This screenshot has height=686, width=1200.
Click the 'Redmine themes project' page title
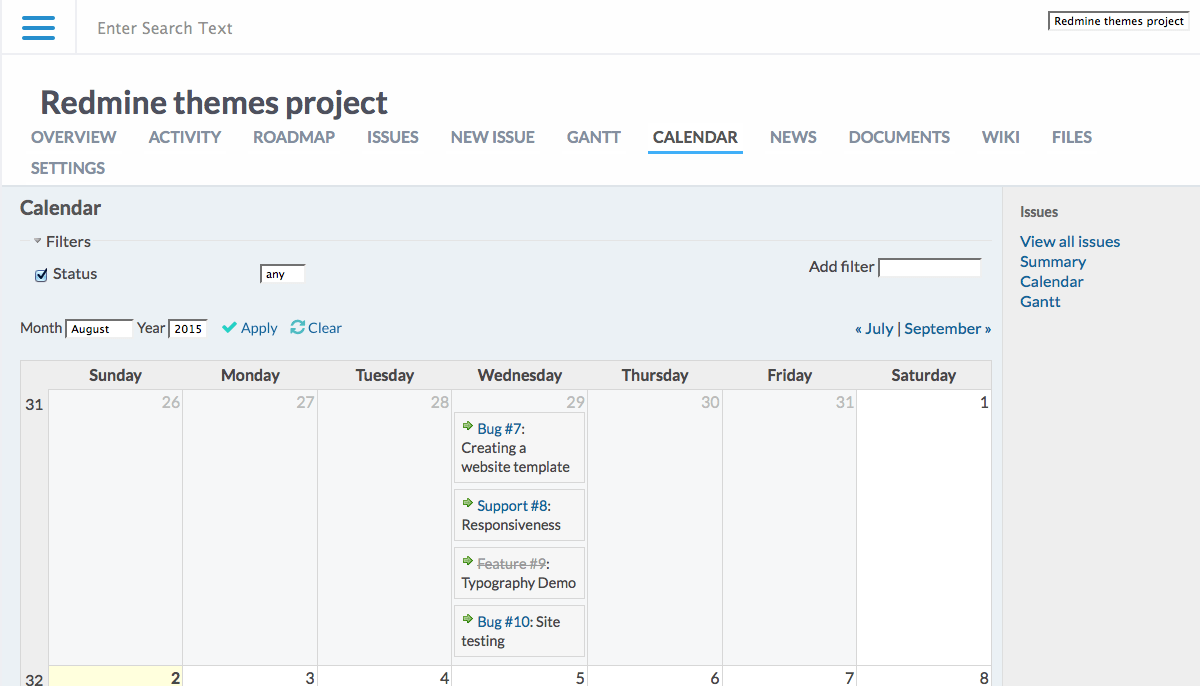click(214, 102)
